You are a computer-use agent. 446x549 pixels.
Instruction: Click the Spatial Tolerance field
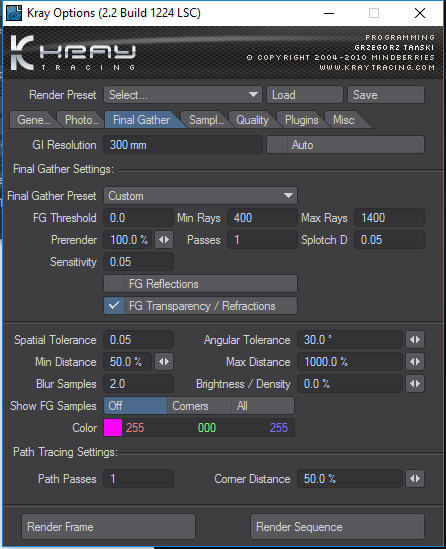[138, 340]
